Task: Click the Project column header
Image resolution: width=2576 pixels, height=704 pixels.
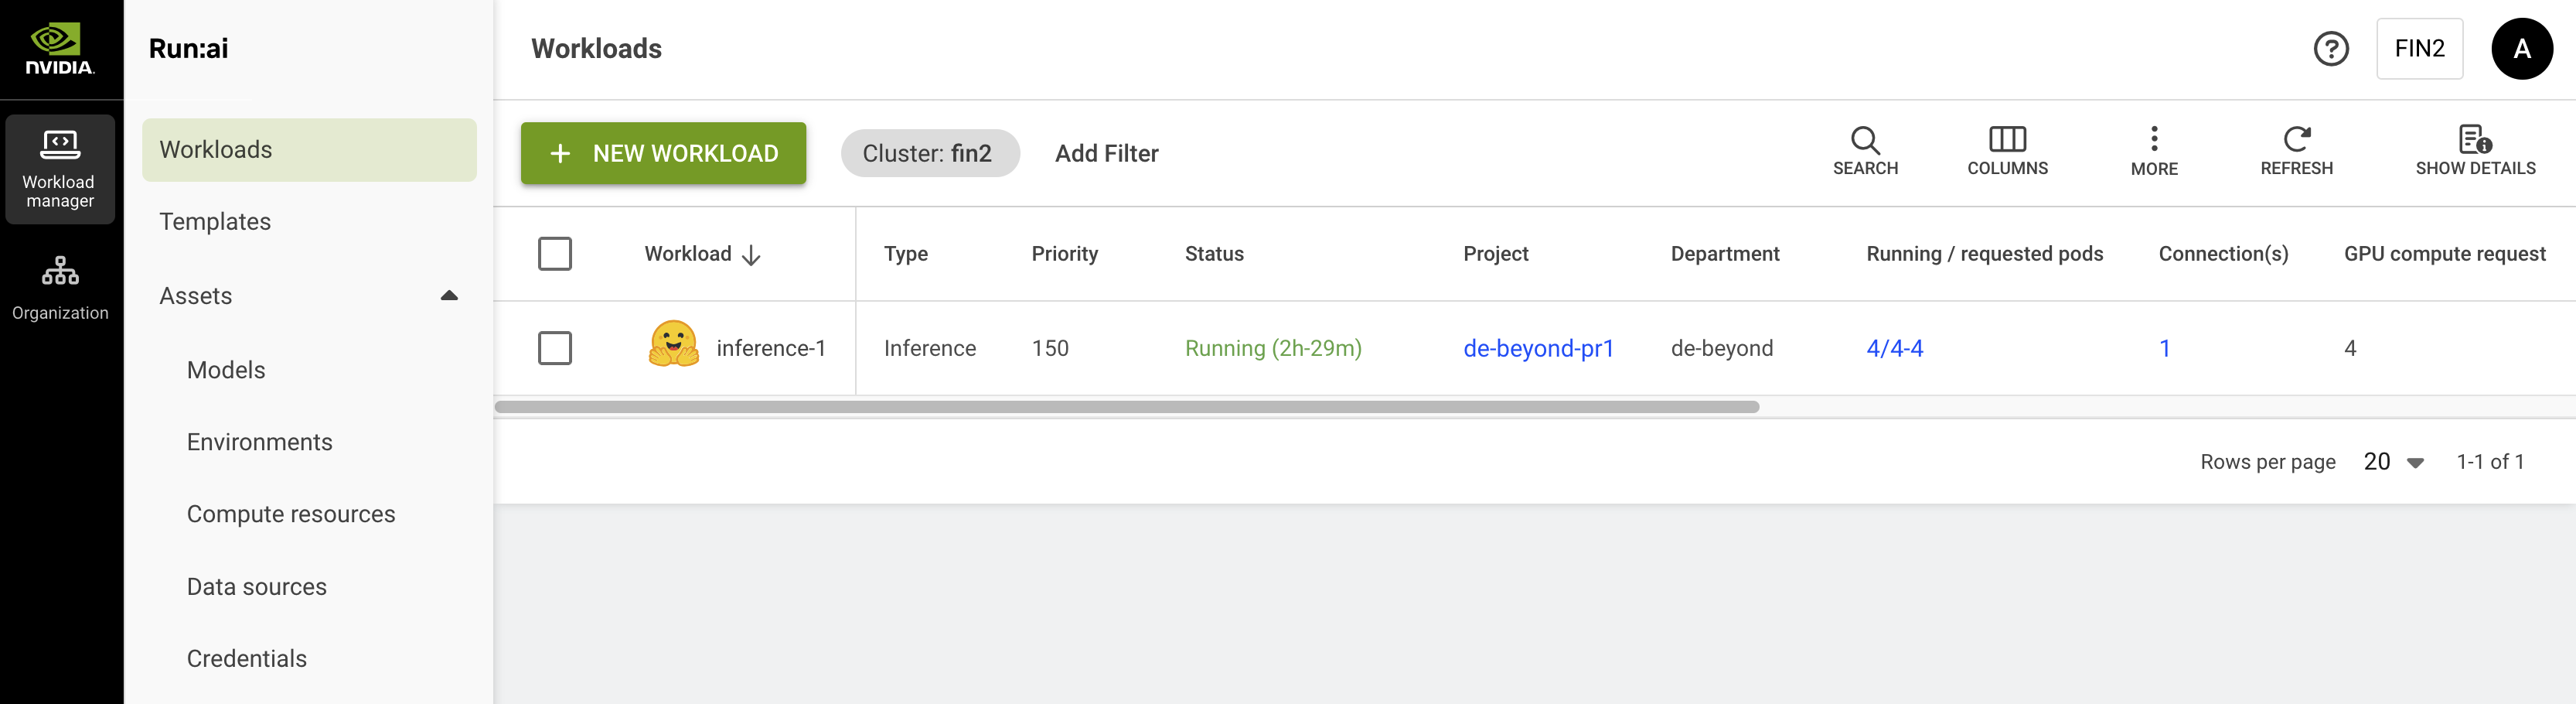Action: point(1495,254)
